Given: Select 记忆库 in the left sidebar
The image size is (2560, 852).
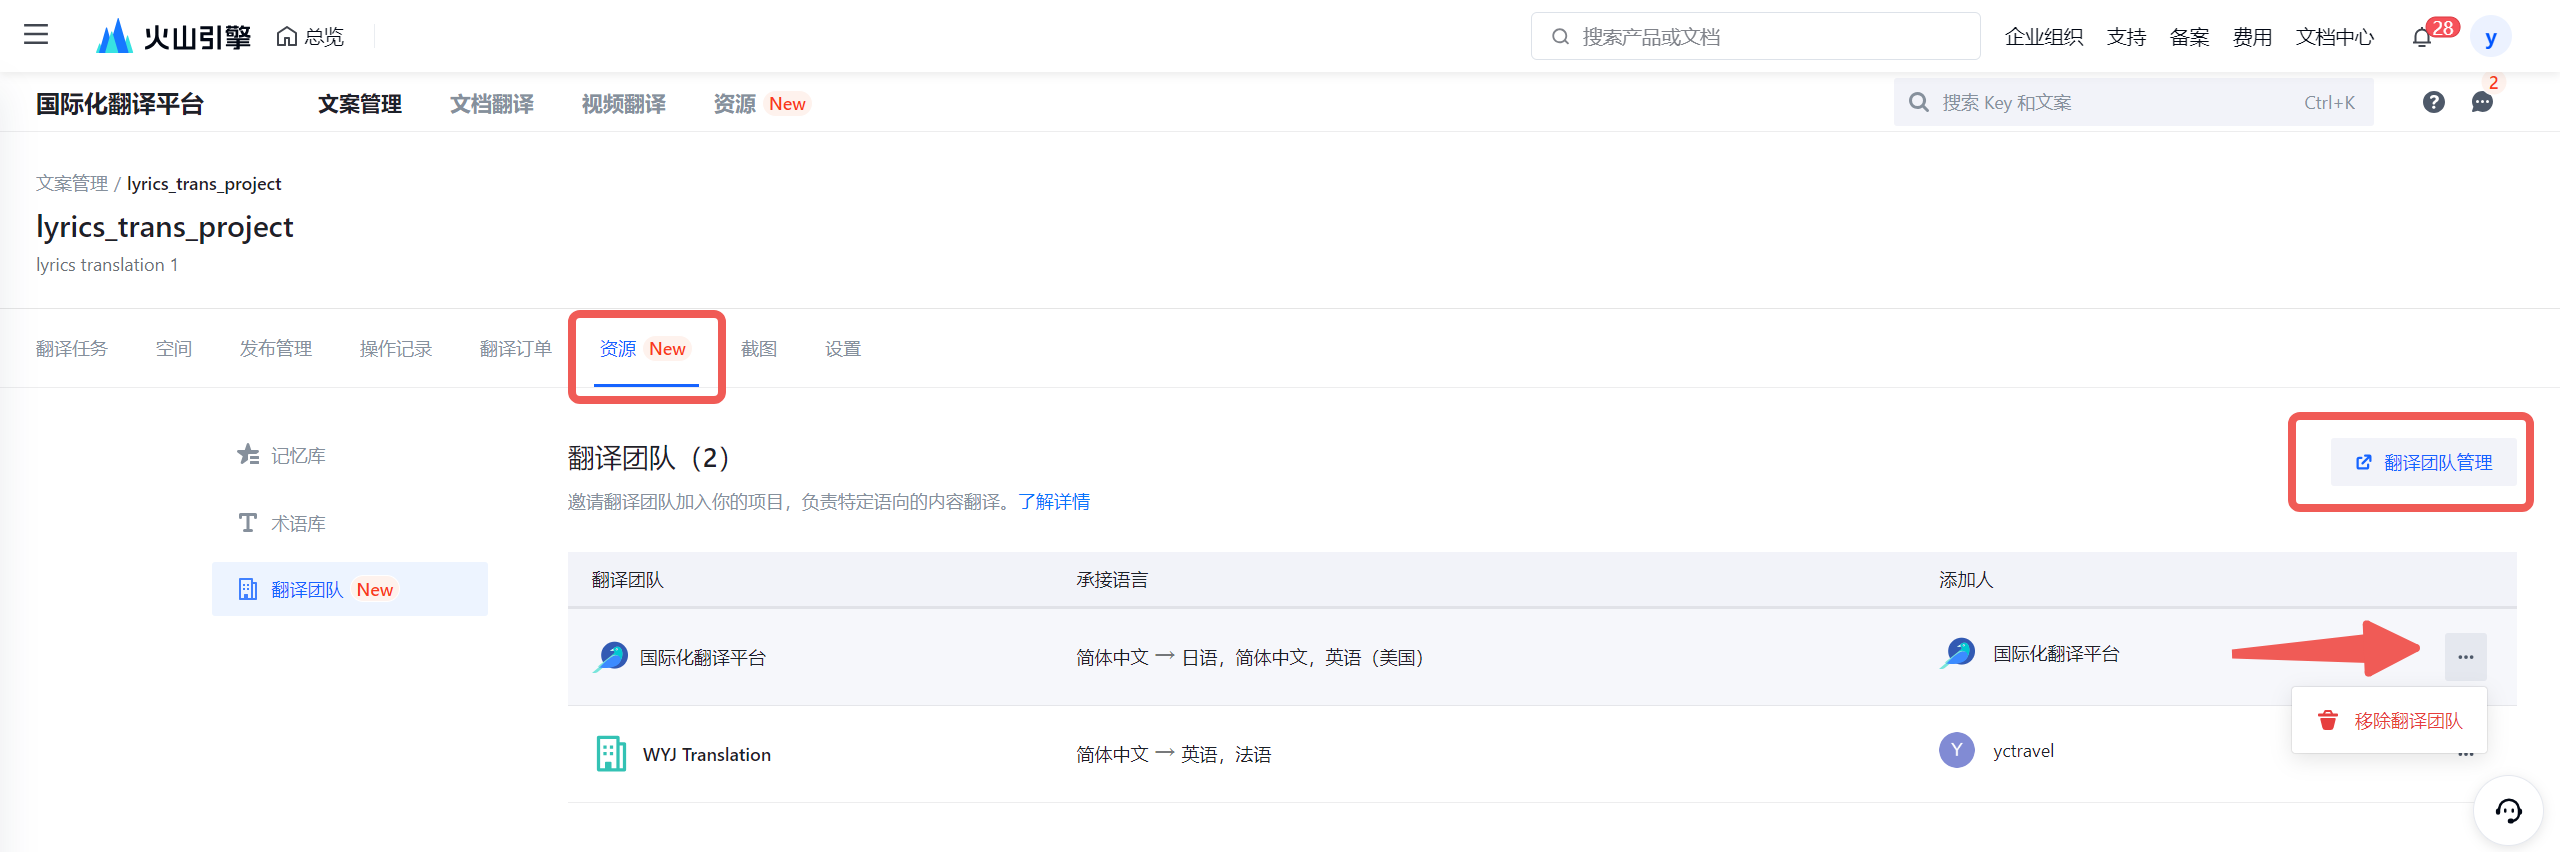Looking at the screenshot, I should pos(298,456).
